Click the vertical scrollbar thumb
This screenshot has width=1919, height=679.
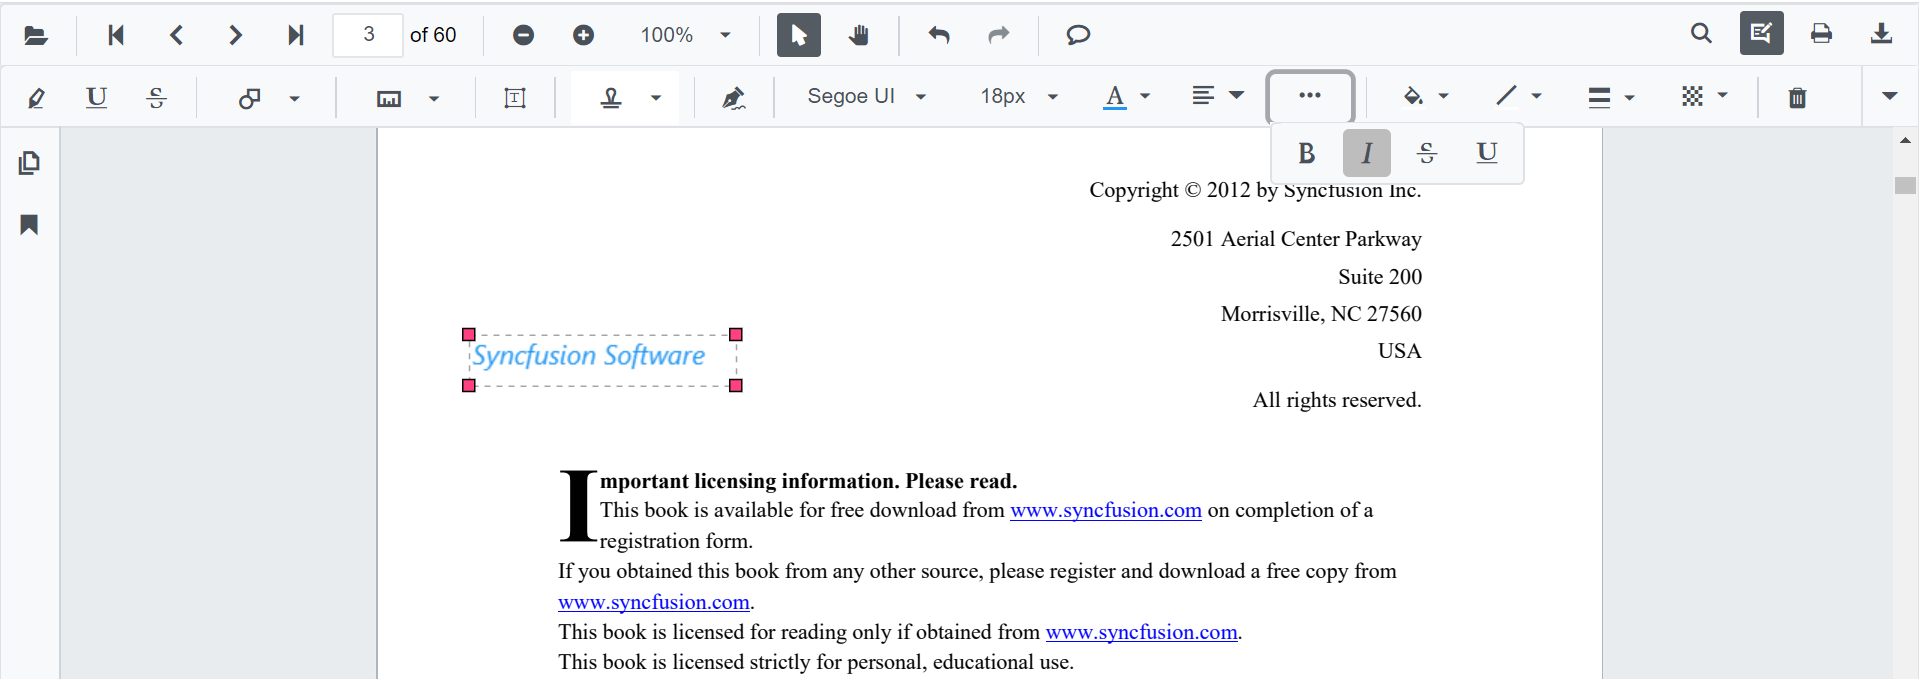pos(1905,185)
